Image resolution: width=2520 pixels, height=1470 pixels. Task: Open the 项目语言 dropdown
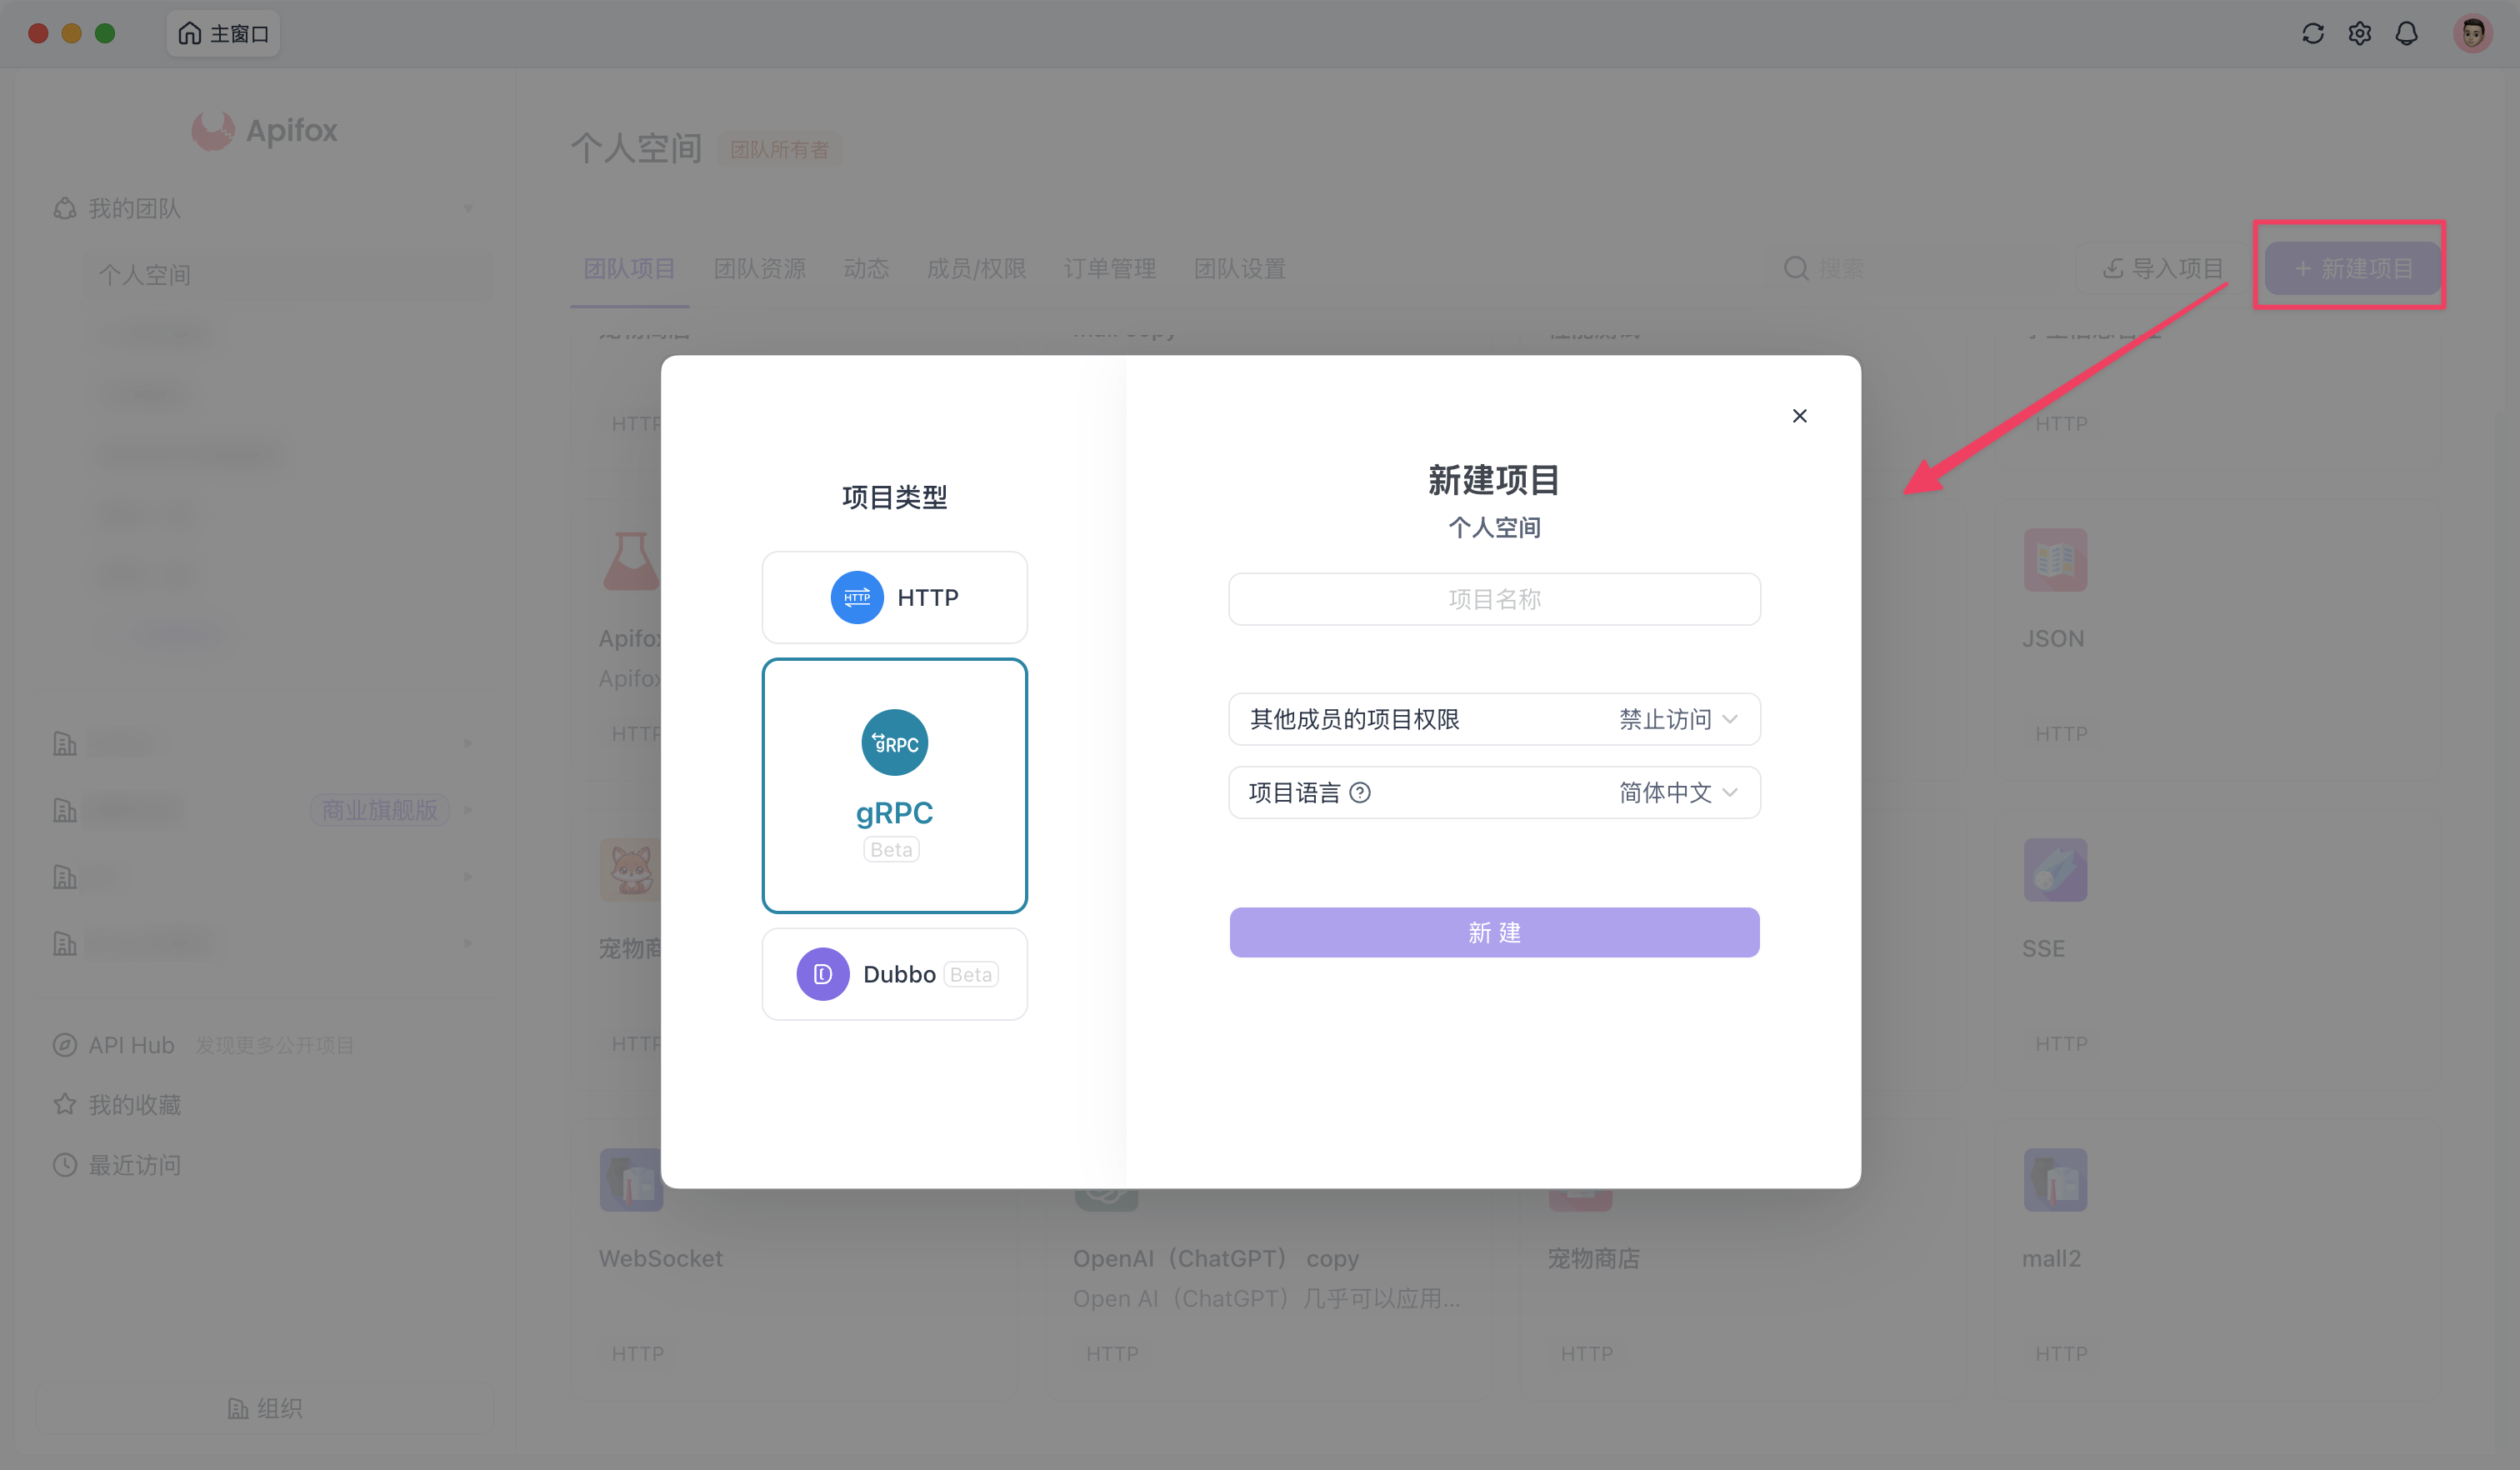1677,793
